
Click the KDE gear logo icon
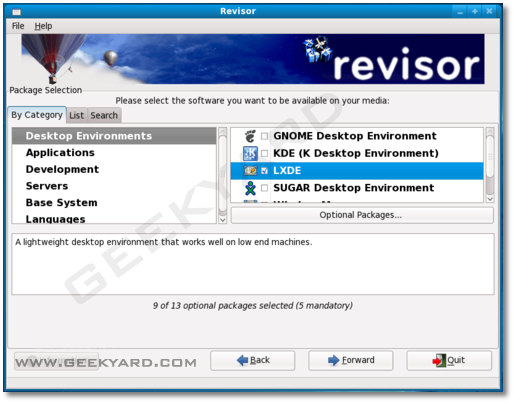point(250,153)
